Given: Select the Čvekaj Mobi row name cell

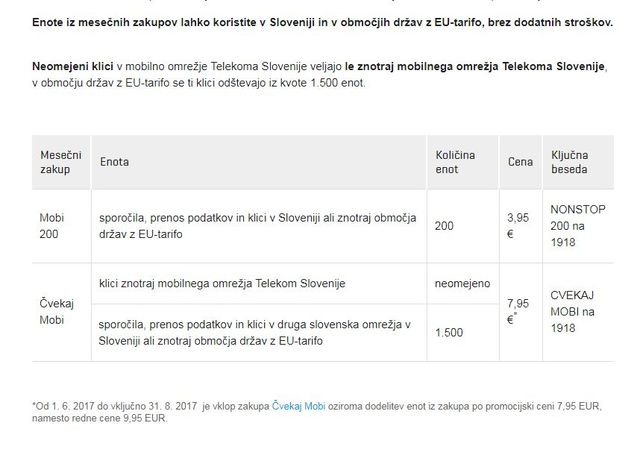Looking at the screenshot, I should click(x=61, y=312).
